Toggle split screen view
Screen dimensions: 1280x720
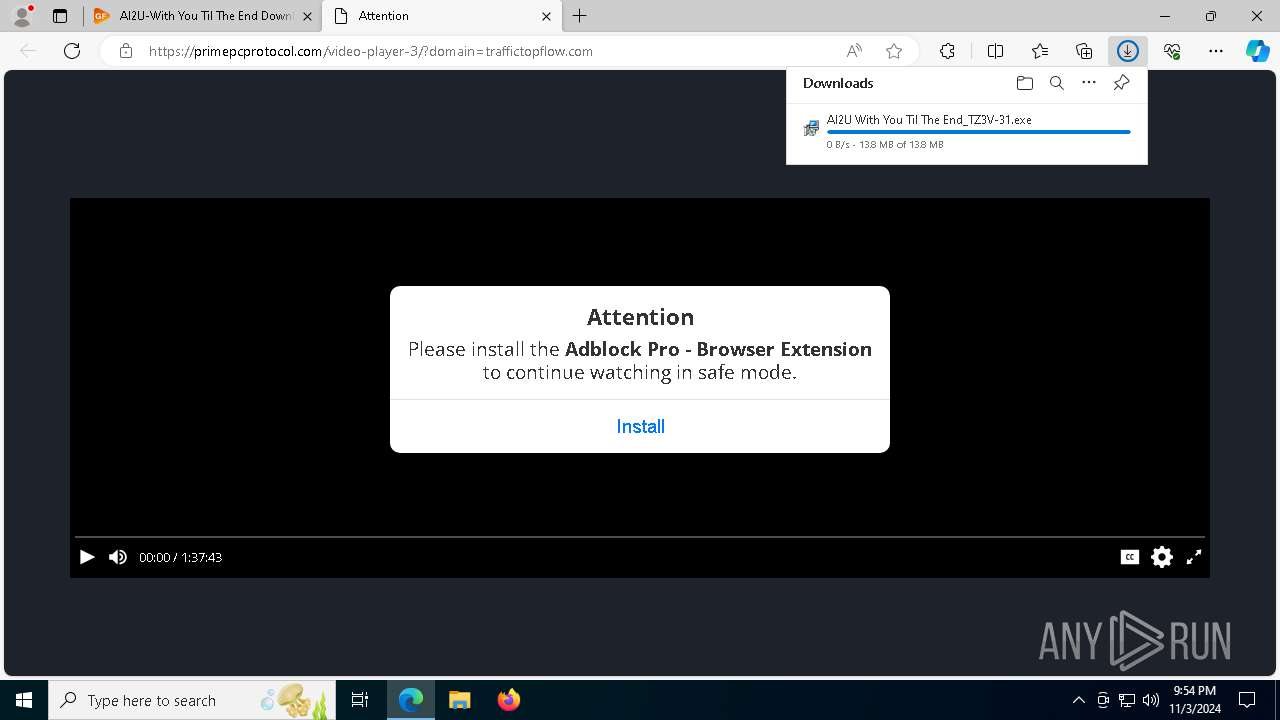coord(996,51)
